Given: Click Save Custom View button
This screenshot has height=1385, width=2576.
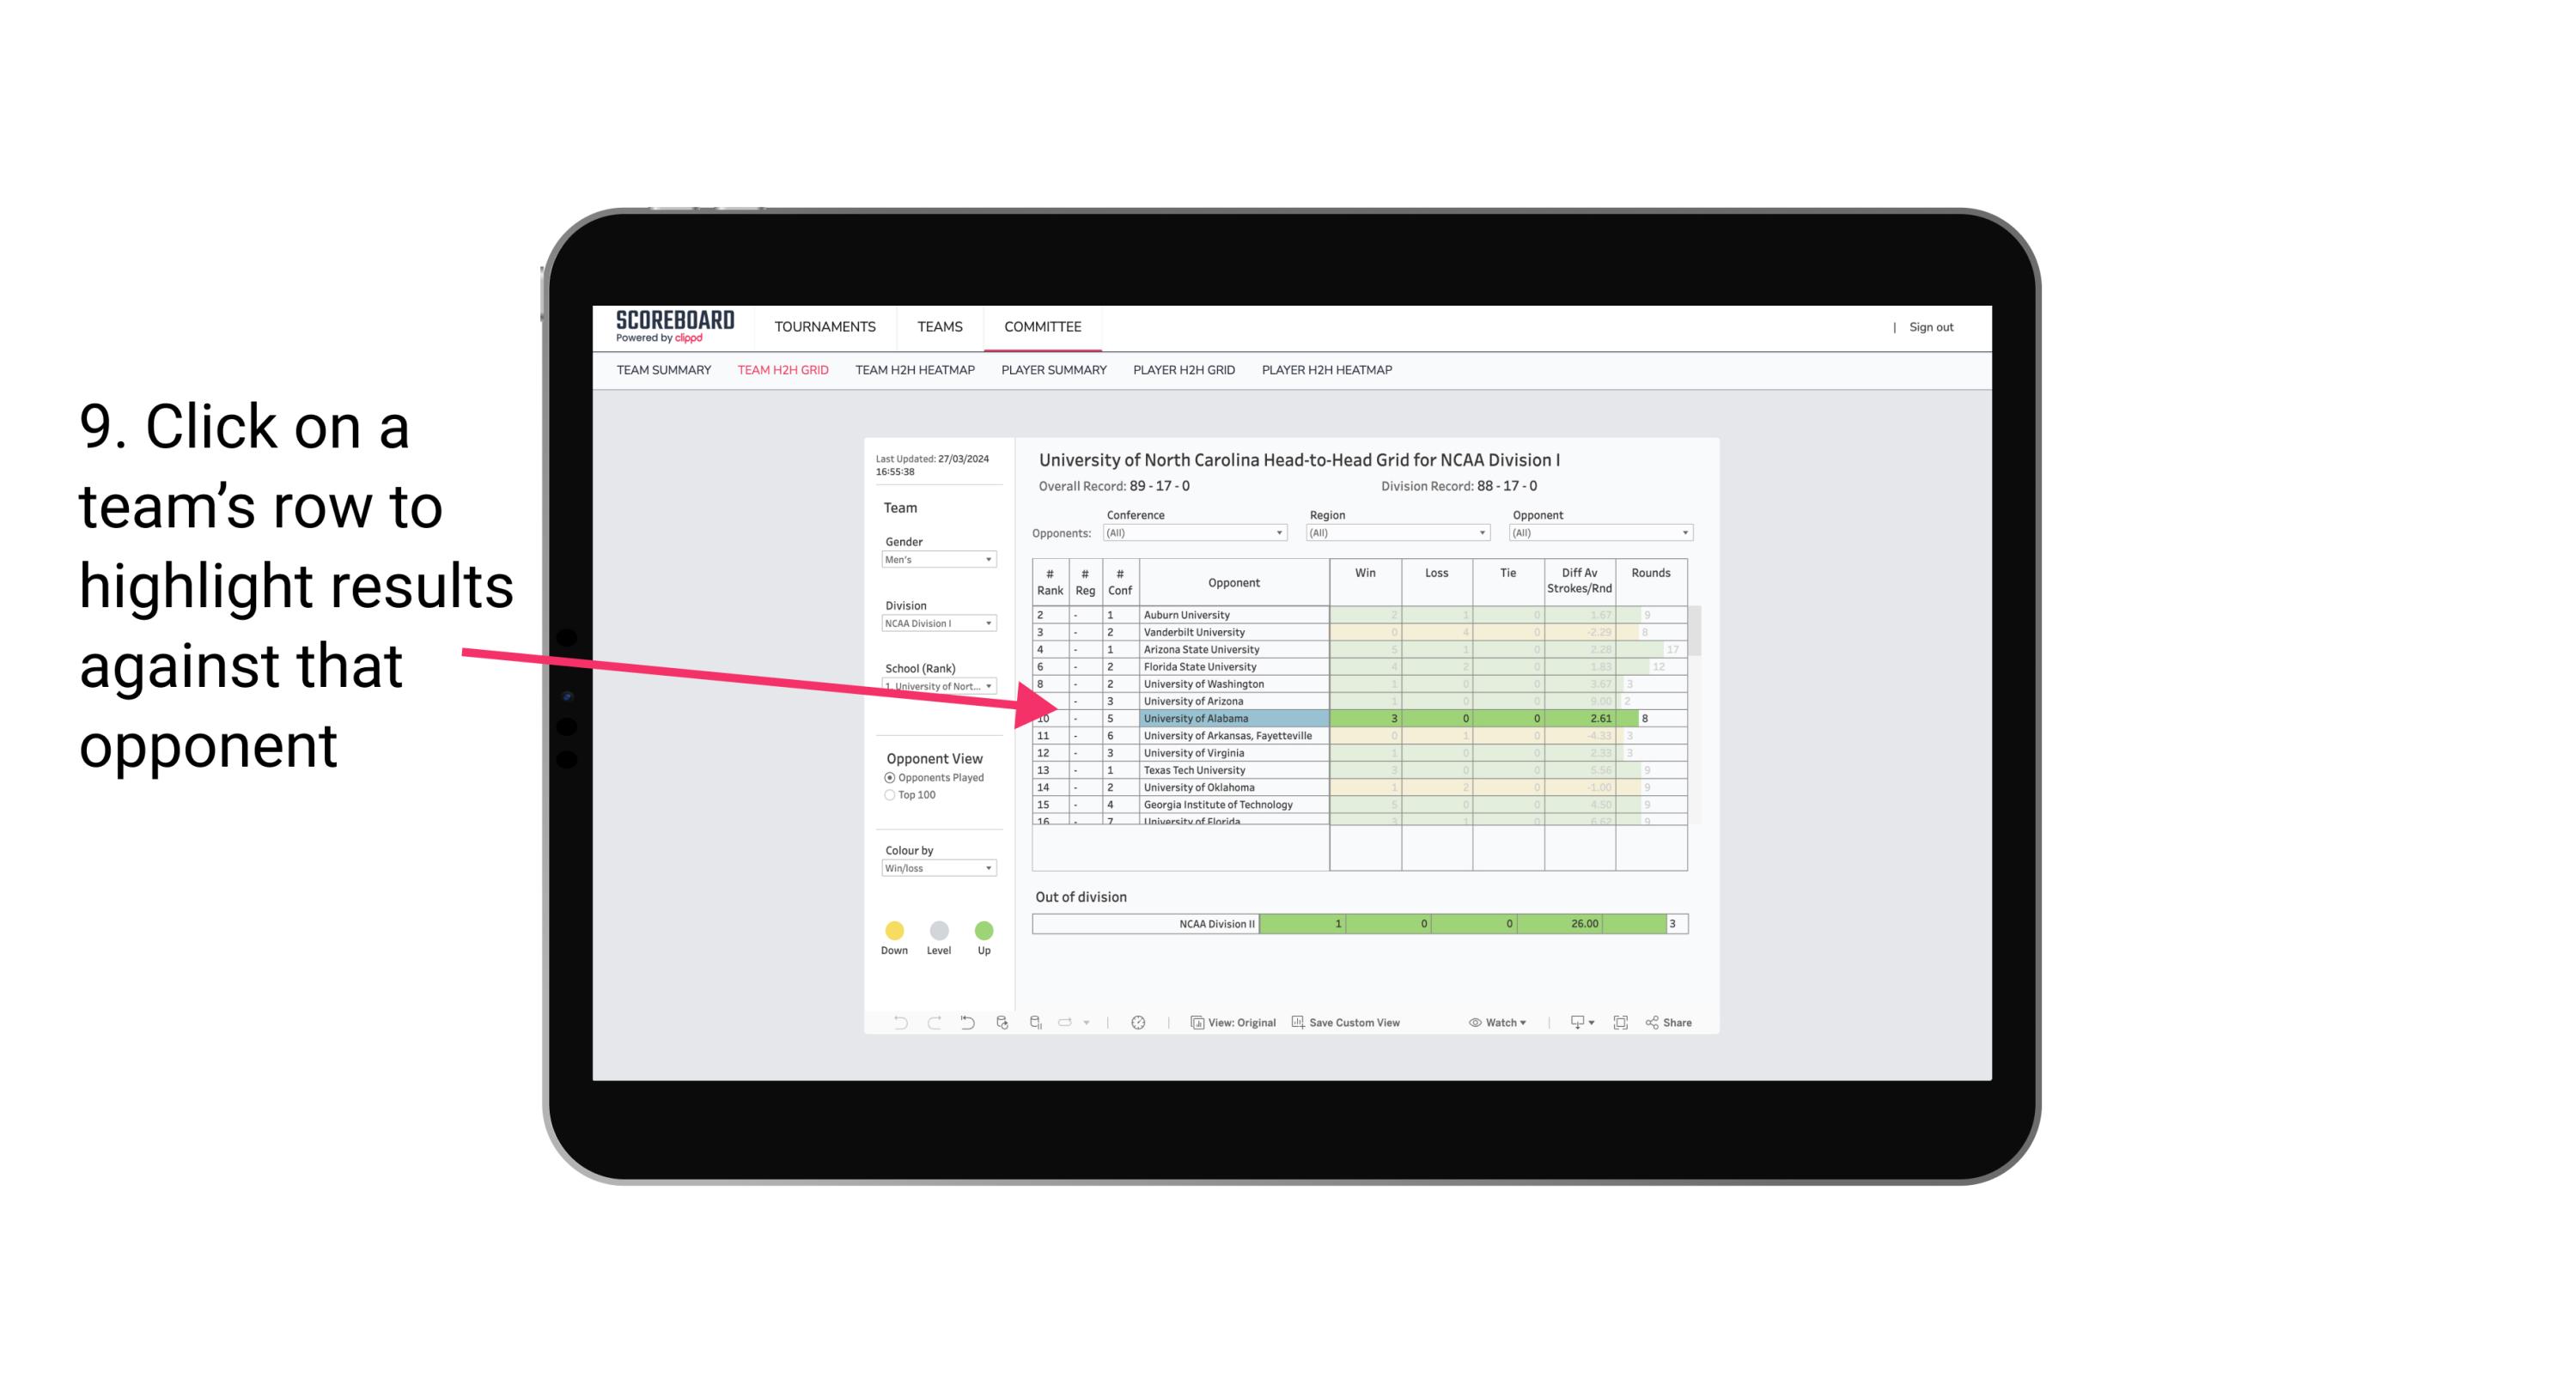Looking at the screenshot, I should coord(1351,1024).
